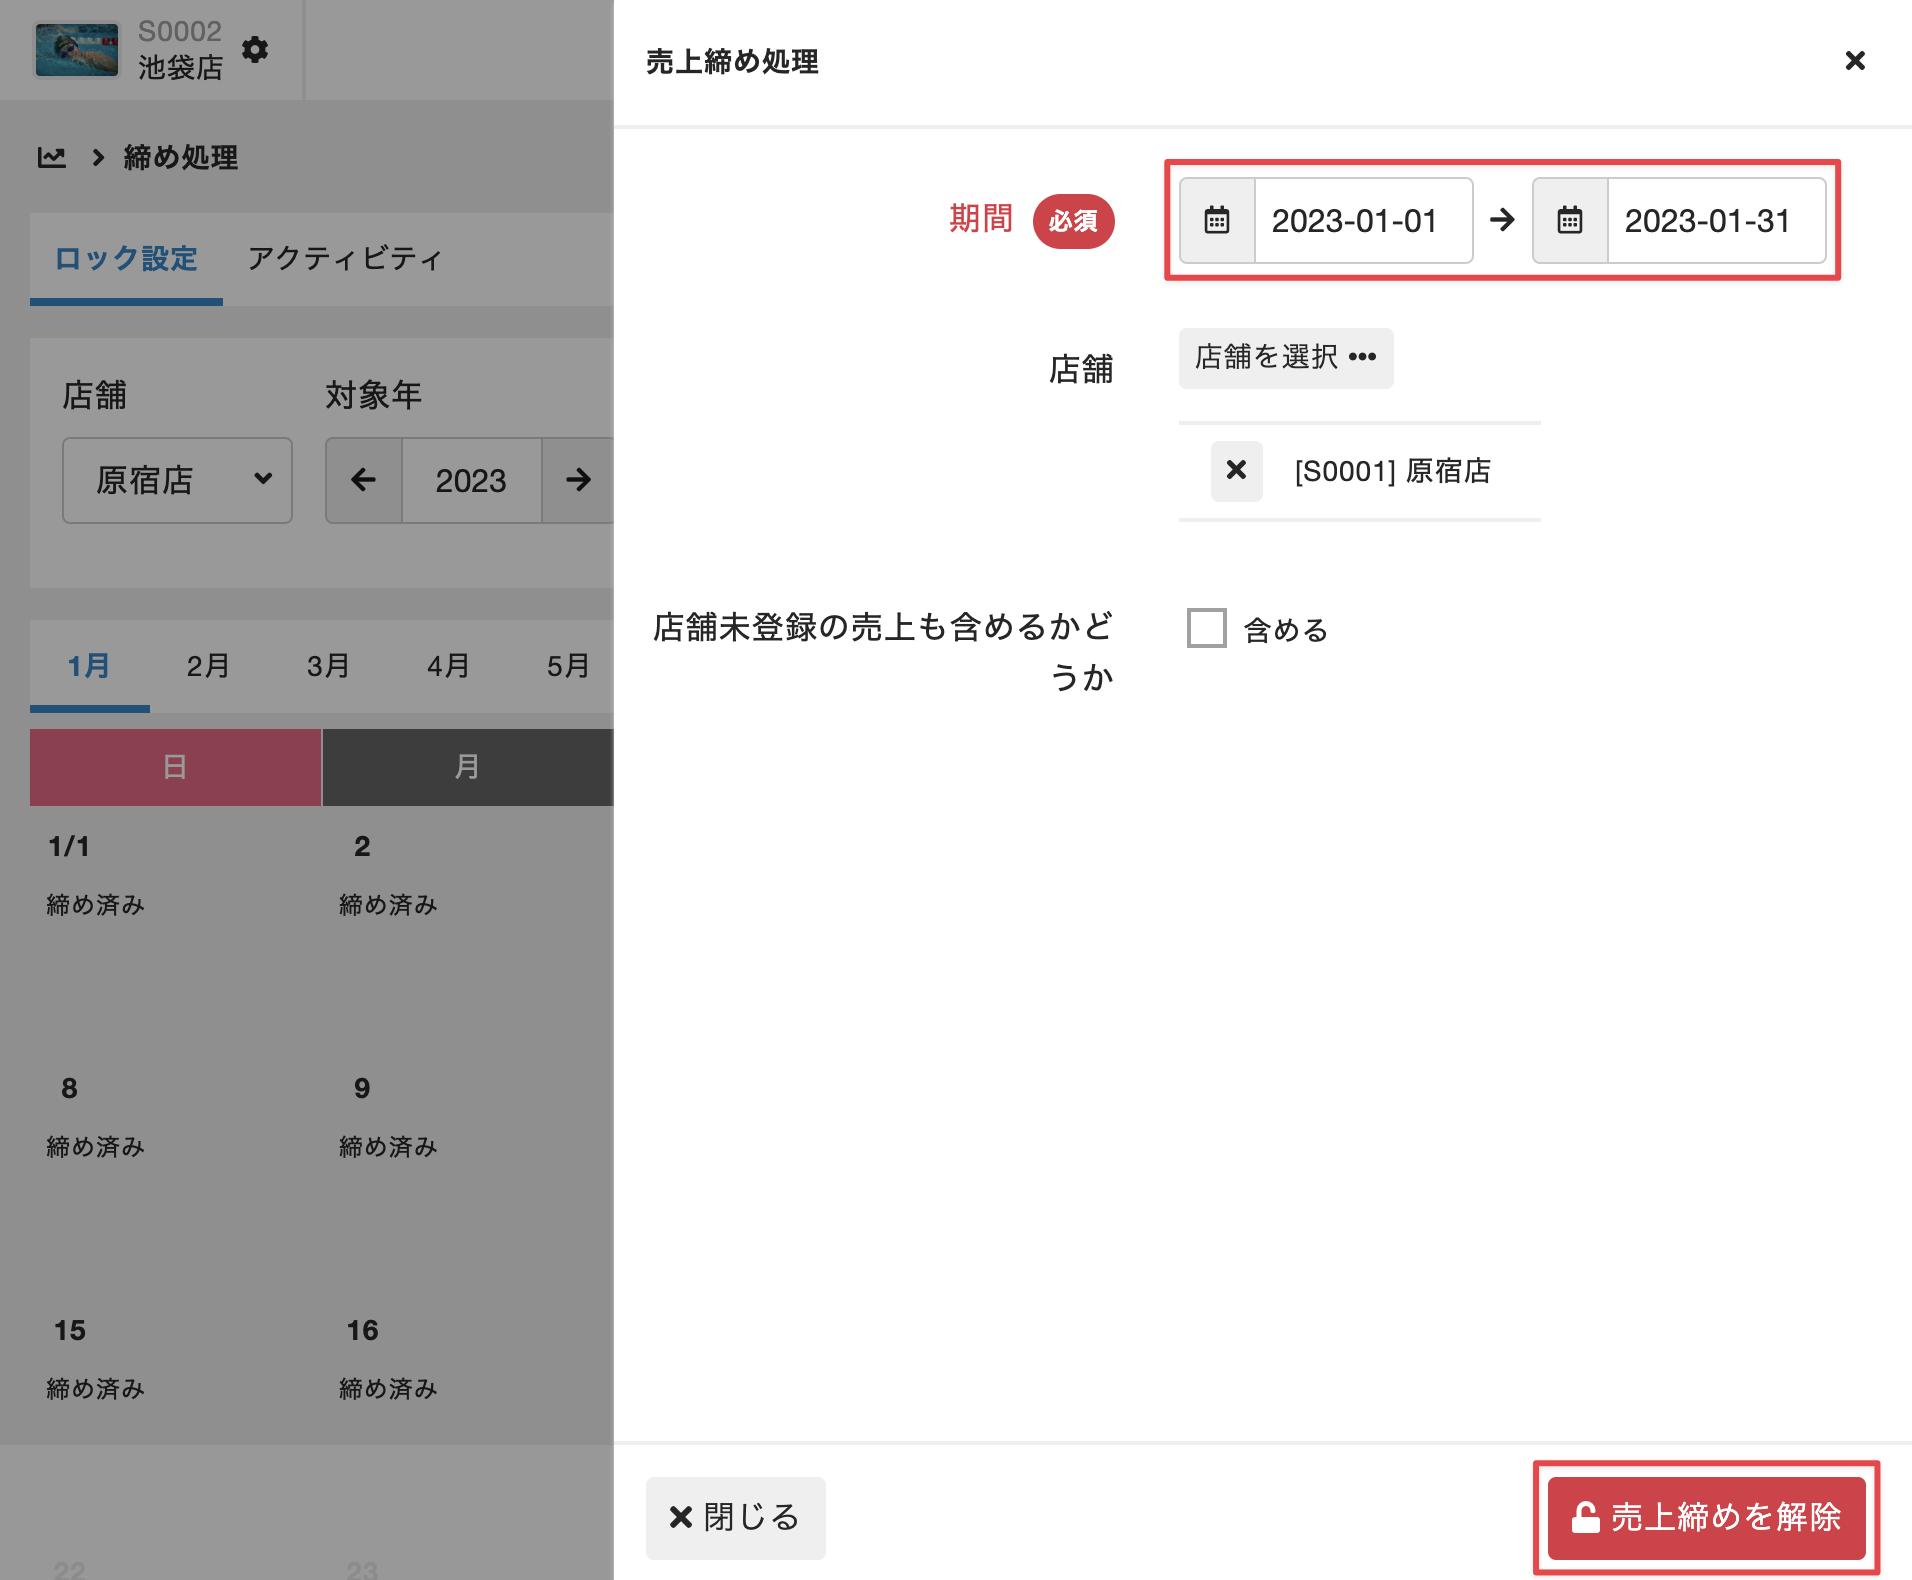Select the 2月 month tab
1912x1580 pixels.
click(x=208, y=666)
